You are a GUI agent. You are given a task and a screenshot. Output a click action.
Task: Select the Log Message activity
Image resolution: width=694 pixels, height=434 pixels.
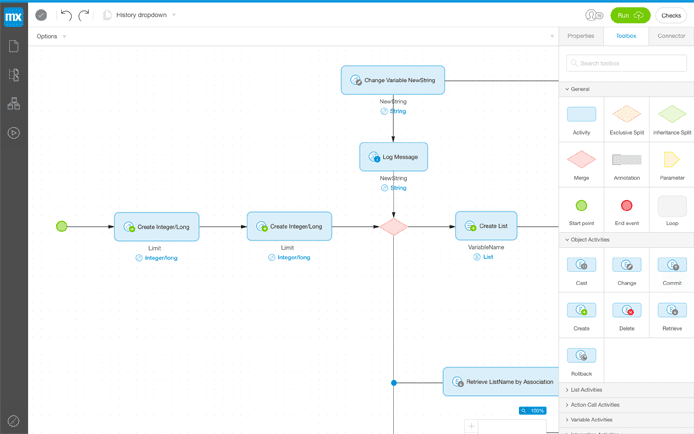coord(393,157)
